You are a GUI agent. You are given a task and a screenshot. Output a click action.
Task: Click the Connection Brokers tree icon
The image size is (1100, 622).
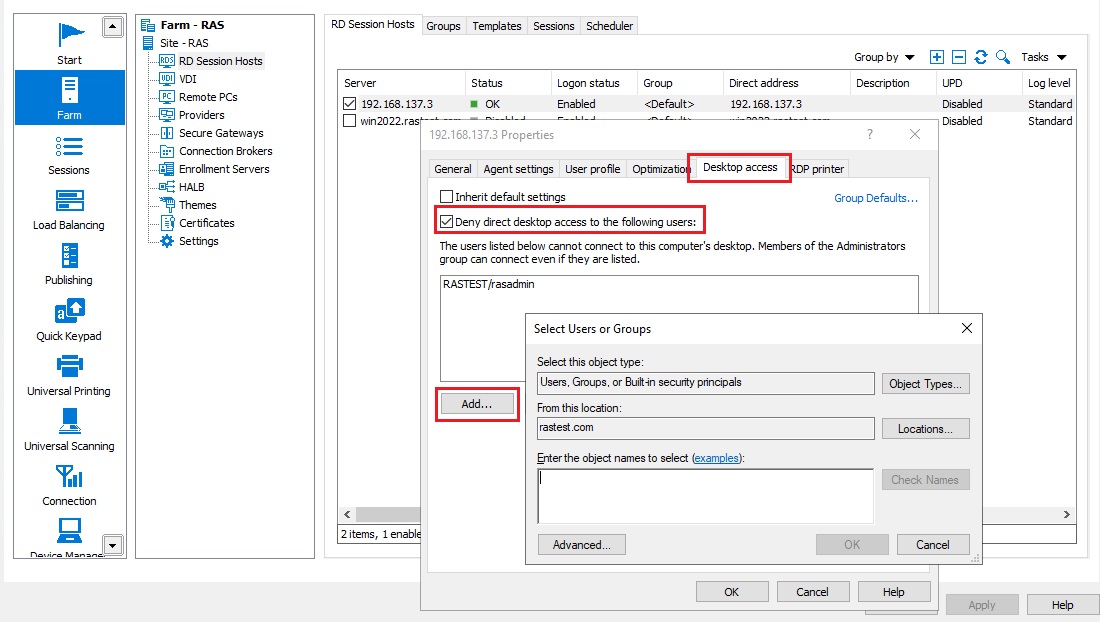click(167, 151)
